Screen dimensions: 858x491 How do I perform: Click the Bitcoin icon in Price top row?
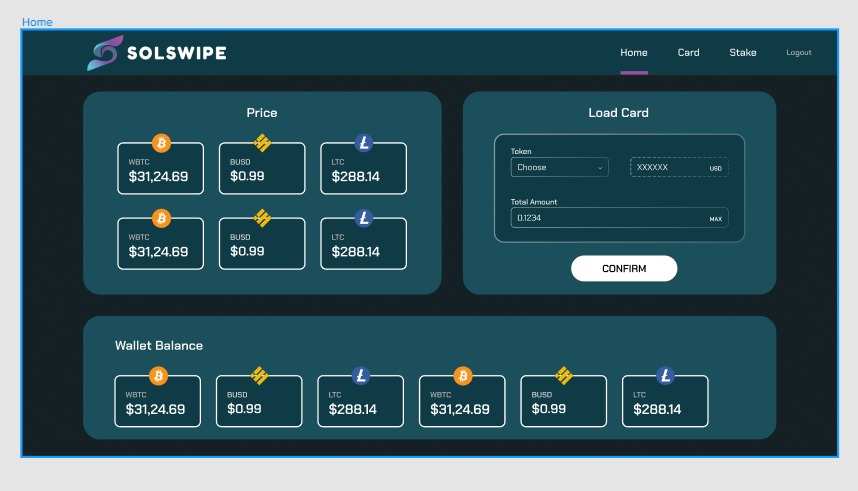click(x=161, y=143)
